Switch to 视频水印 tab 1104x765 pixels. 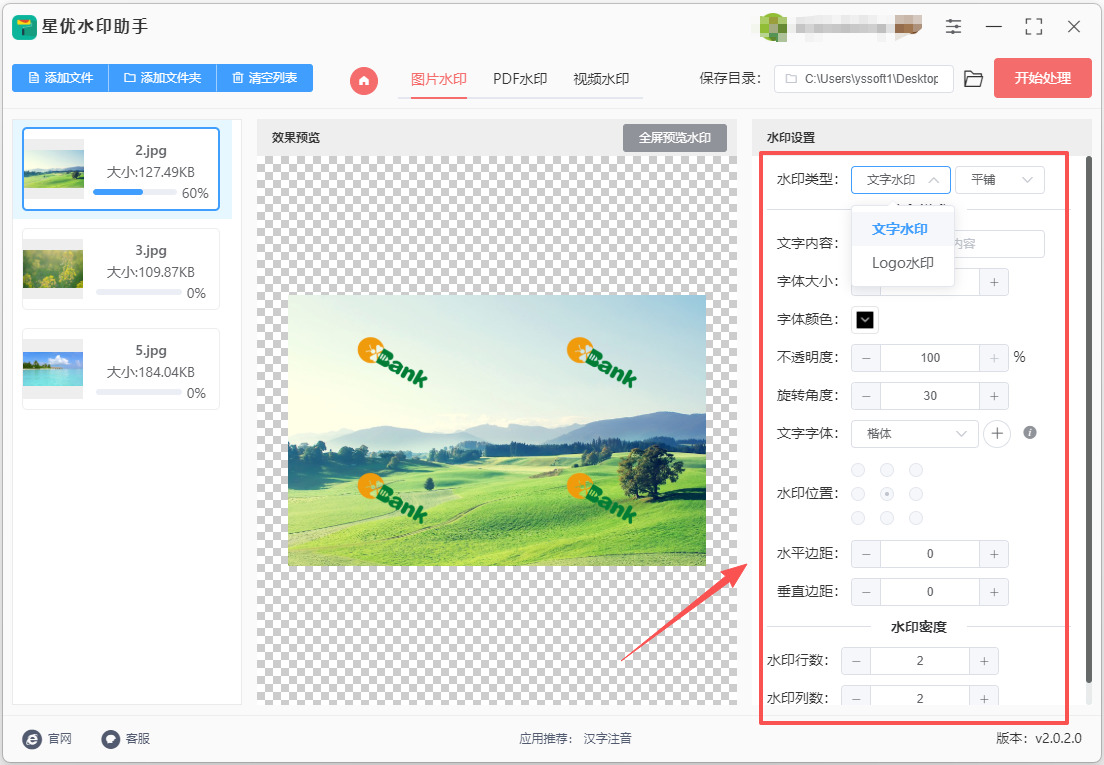[601, 79]
